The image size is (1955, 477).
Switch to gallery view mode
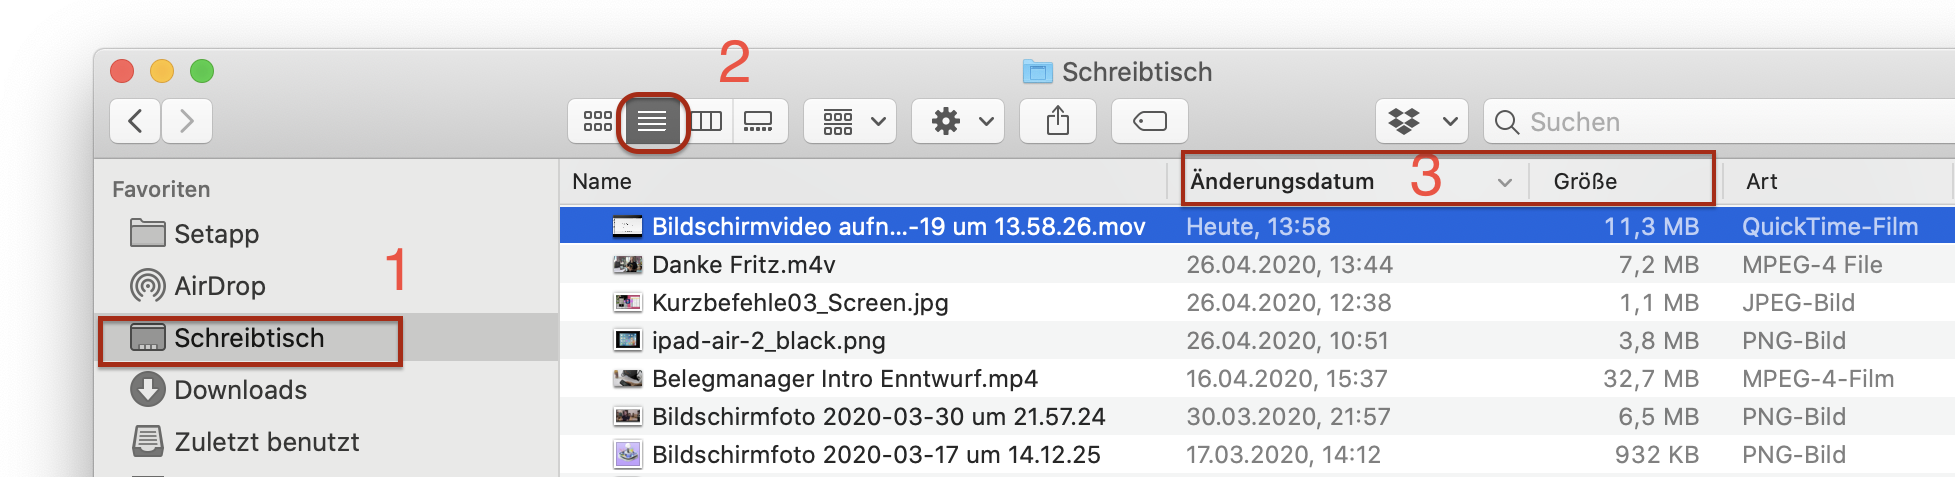pos(758,121)
